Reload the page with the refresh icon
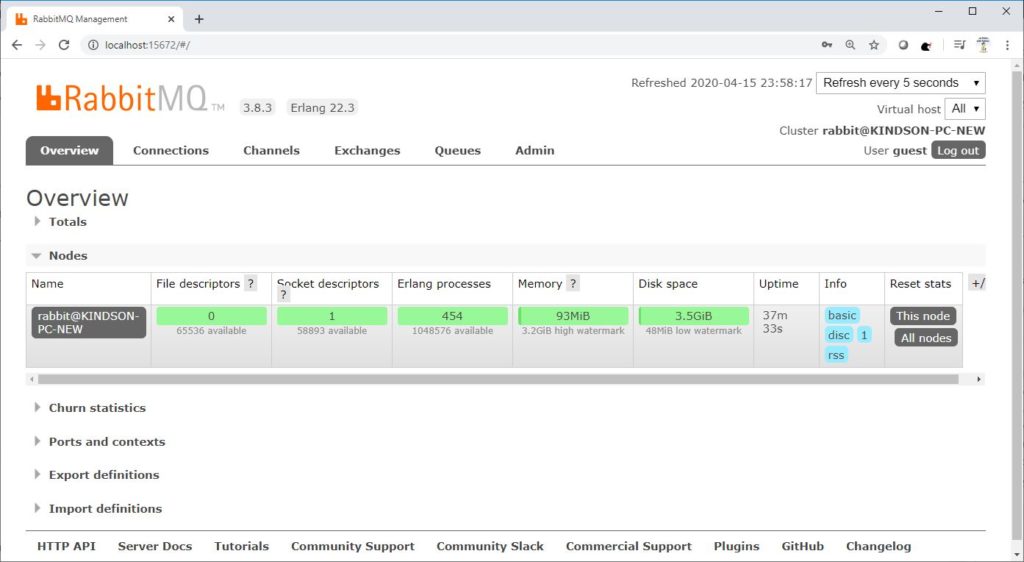This screenshot has width=1024, height=562. coord(63,45)
